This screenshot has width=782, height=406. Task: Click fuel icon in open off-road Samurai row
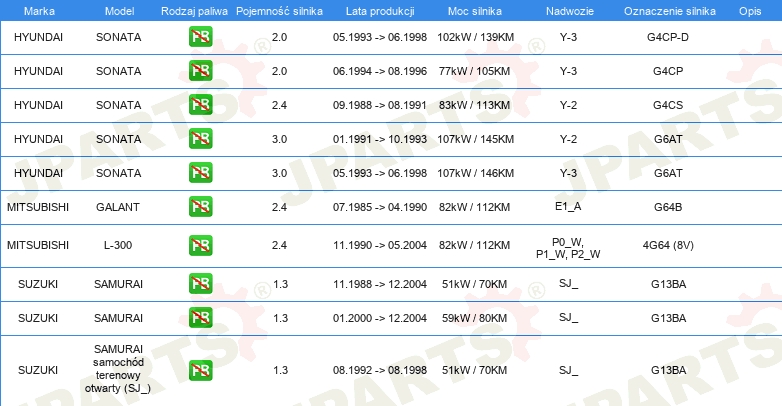click(x=200, y=370)
